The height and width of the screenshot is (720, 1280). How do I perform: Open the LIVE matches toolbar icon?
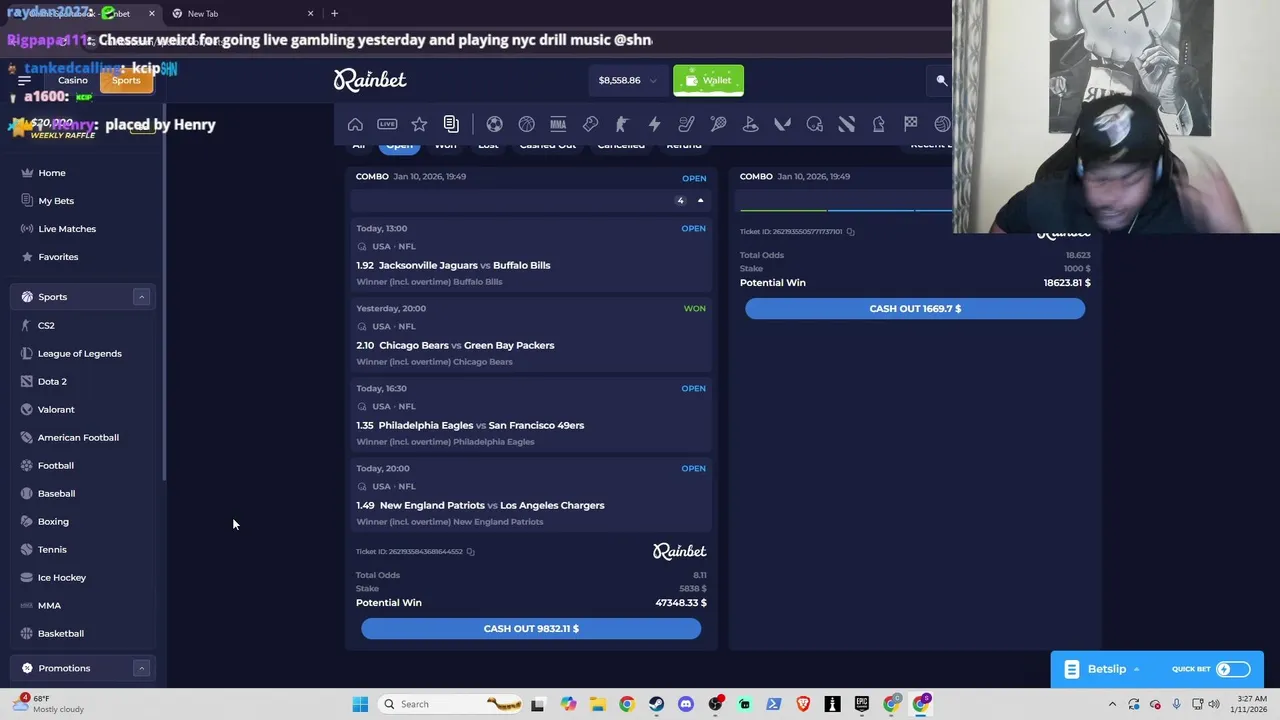pos(387,124)
